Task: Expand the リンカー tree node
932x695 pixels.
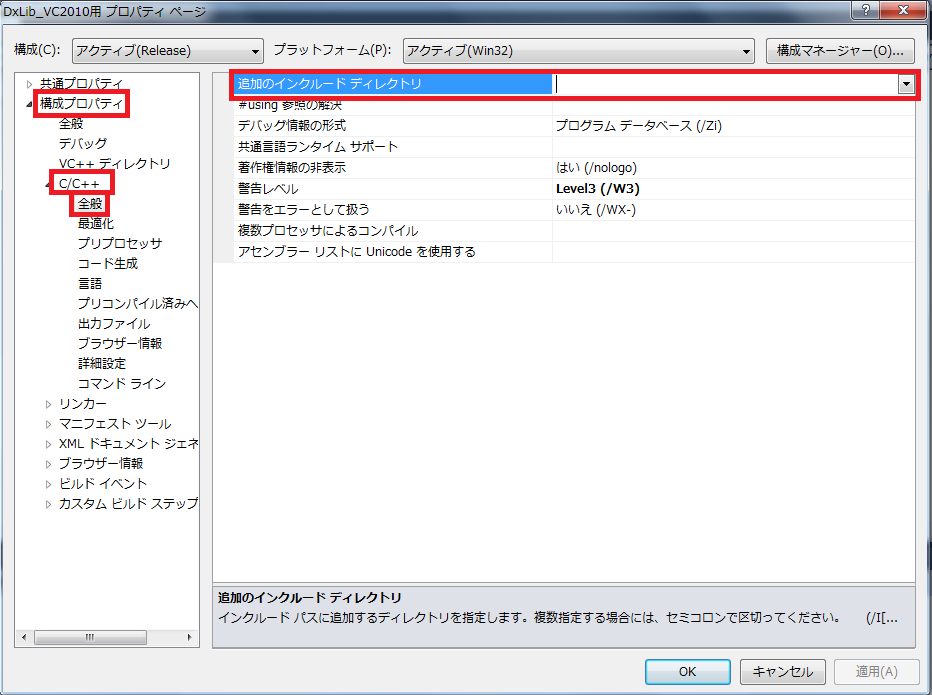Action: [x=49, y=404]
